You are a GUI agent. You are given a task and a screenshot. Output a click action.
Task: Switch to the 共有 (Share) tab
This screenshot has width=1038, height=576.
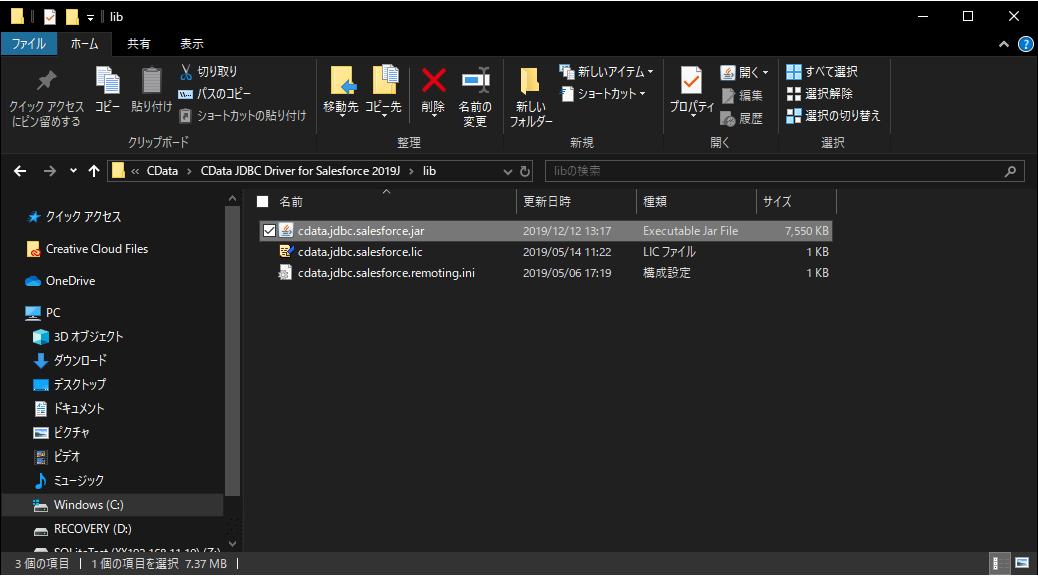point(138,44)
